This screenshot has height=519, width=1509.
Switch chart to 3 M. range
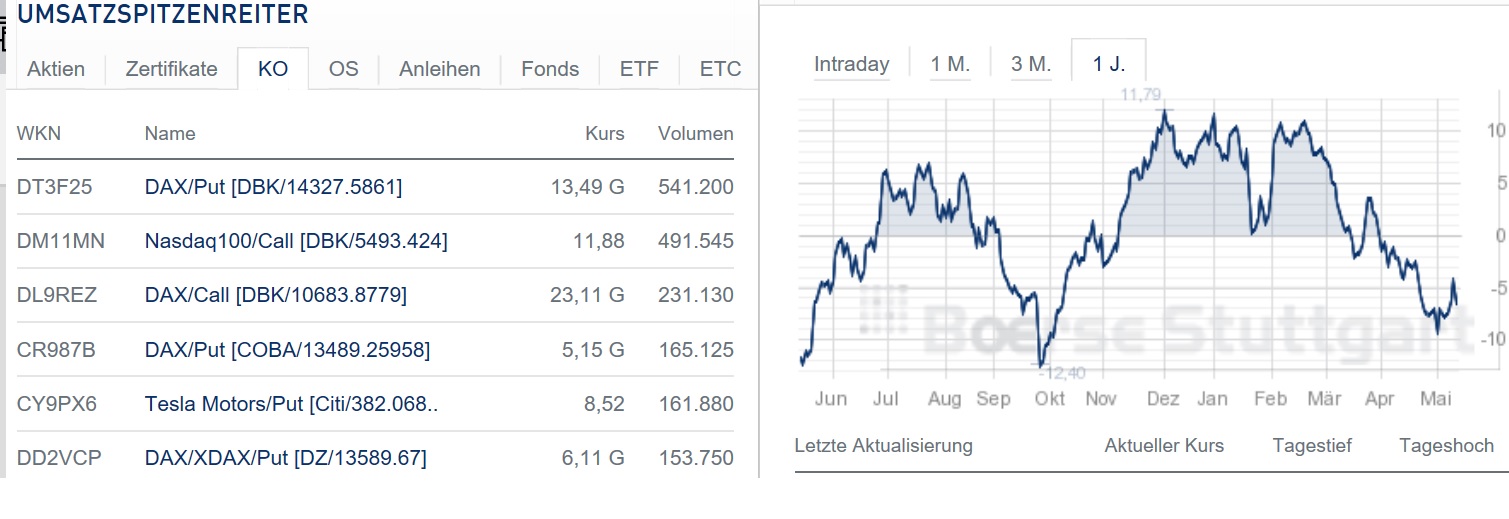click(x=1031, y=64)
